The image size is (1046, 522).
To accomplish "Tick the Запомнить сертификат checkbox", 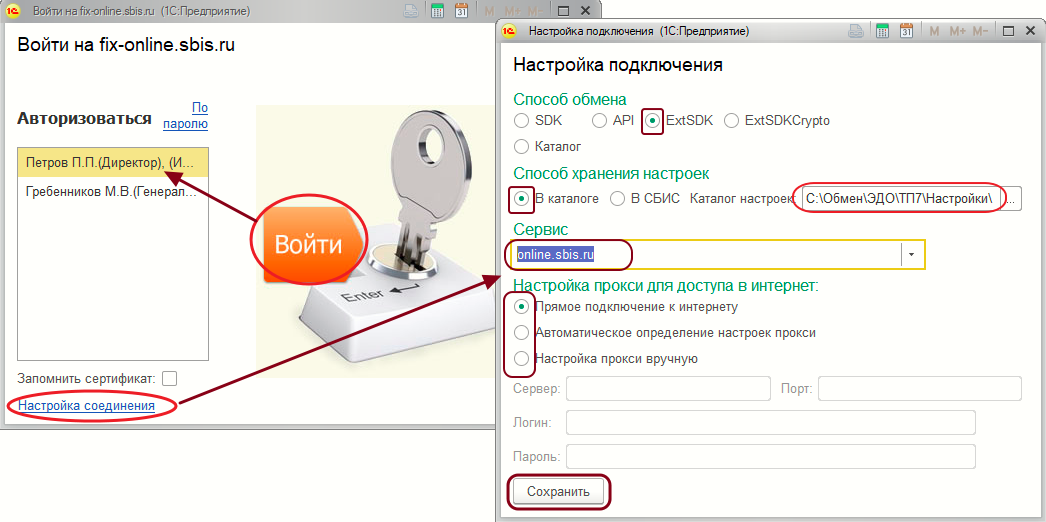I will pyautogui.click(x=170, y=378).
